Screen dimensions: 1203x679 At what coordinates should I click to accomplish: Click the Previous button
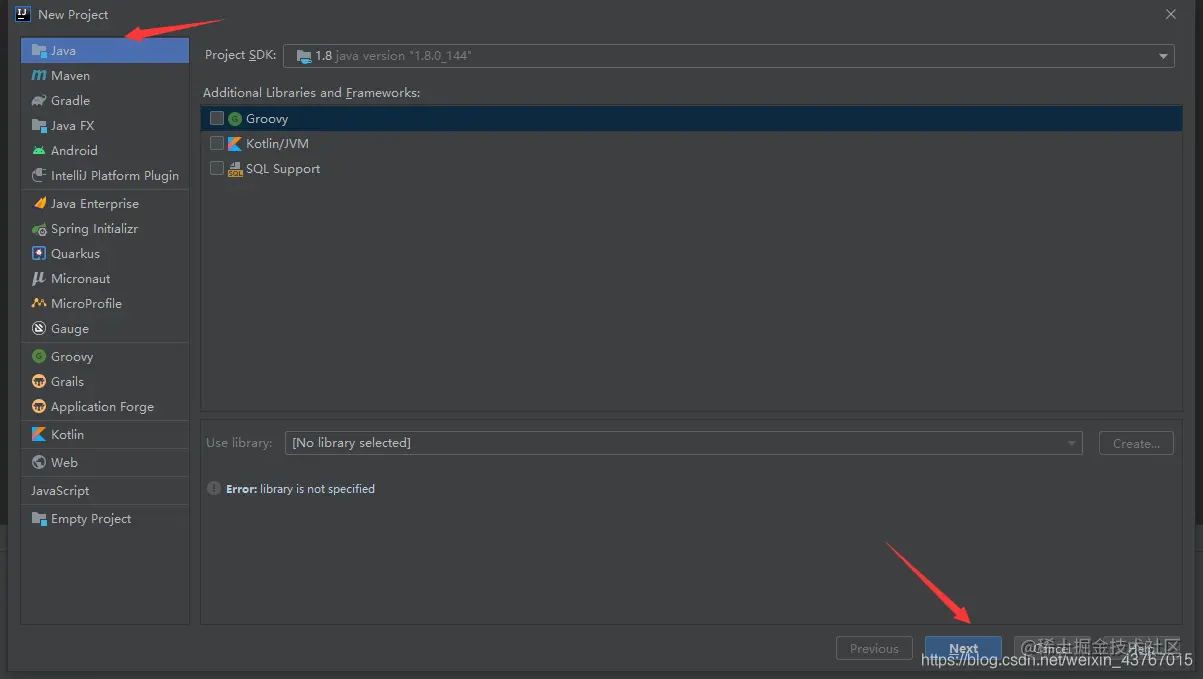(874, 648)
